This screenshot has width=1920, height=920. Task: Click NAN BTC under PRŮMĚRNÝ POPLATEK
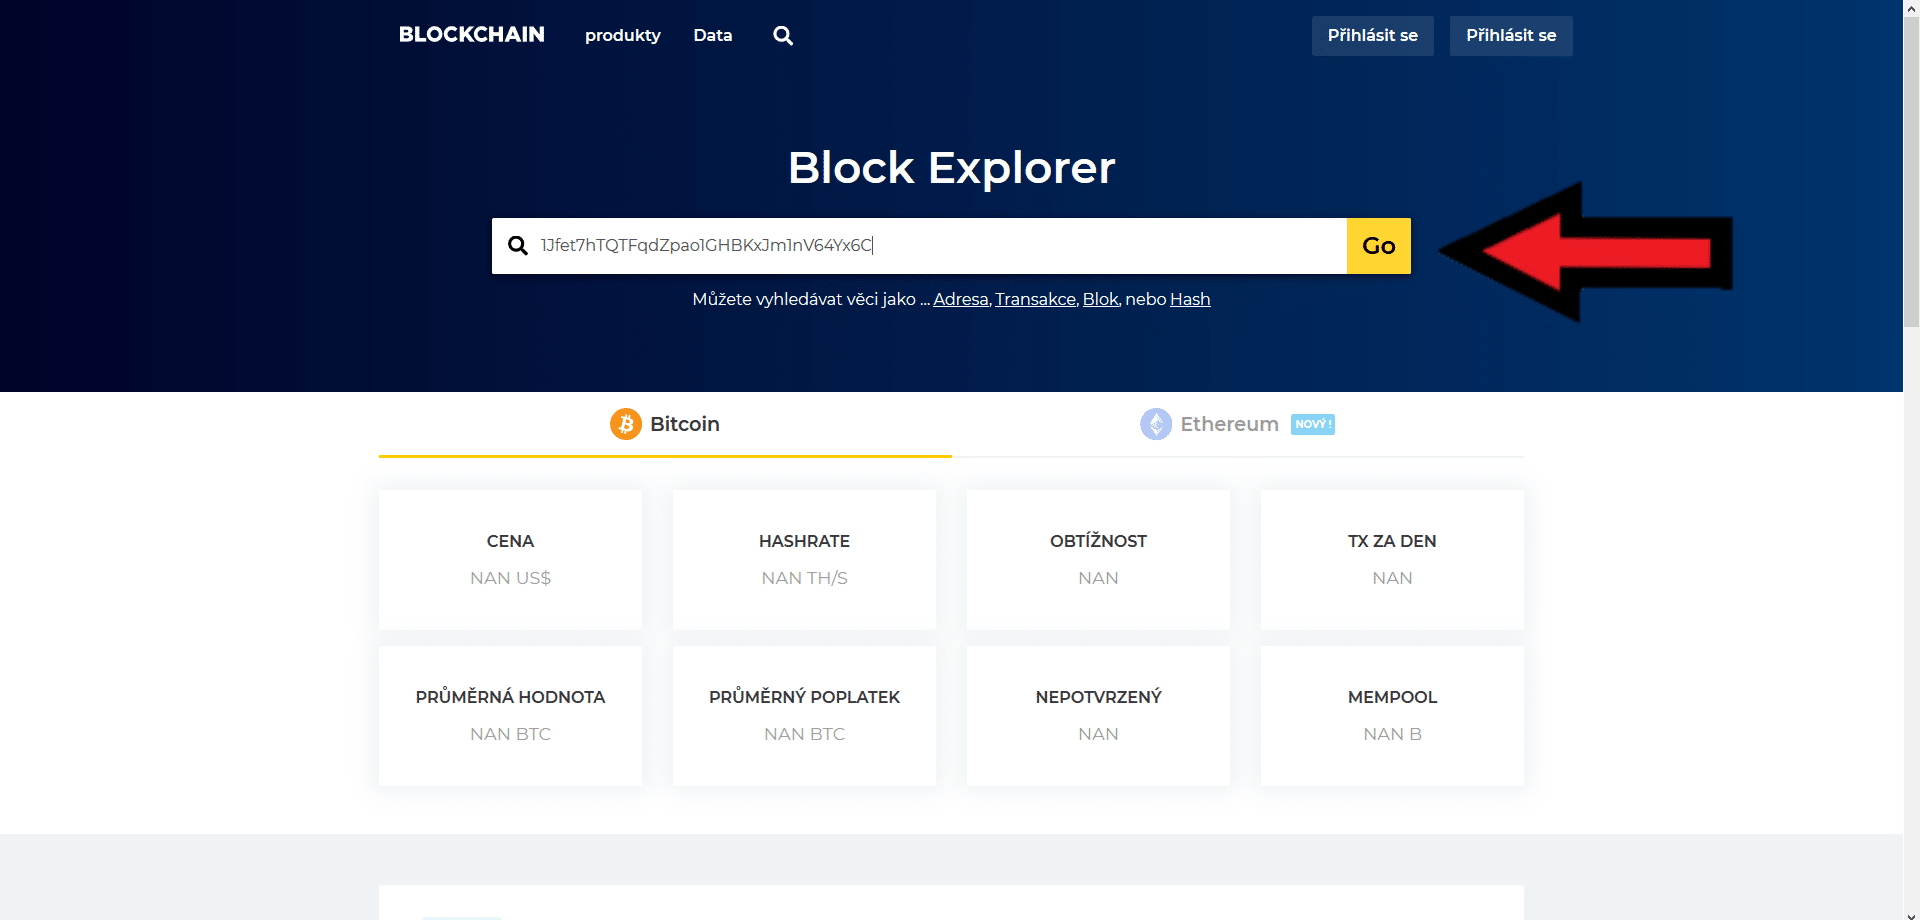[x=804, y=734]
